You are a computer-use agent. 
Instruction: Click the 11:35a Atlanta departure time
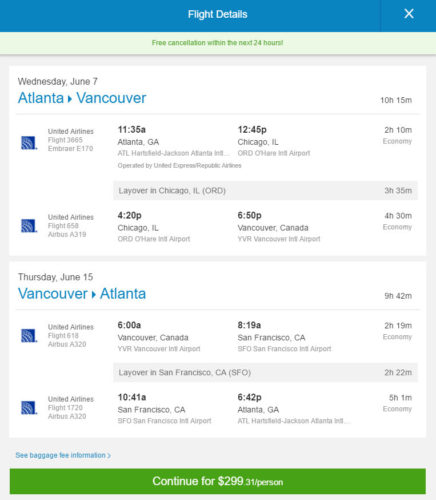click(x=132, y=129)
